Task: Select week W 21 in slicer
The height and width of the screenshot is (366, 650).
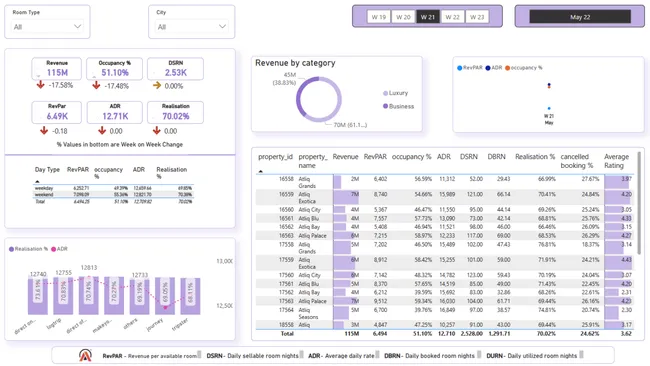Action: pos(428,17)
